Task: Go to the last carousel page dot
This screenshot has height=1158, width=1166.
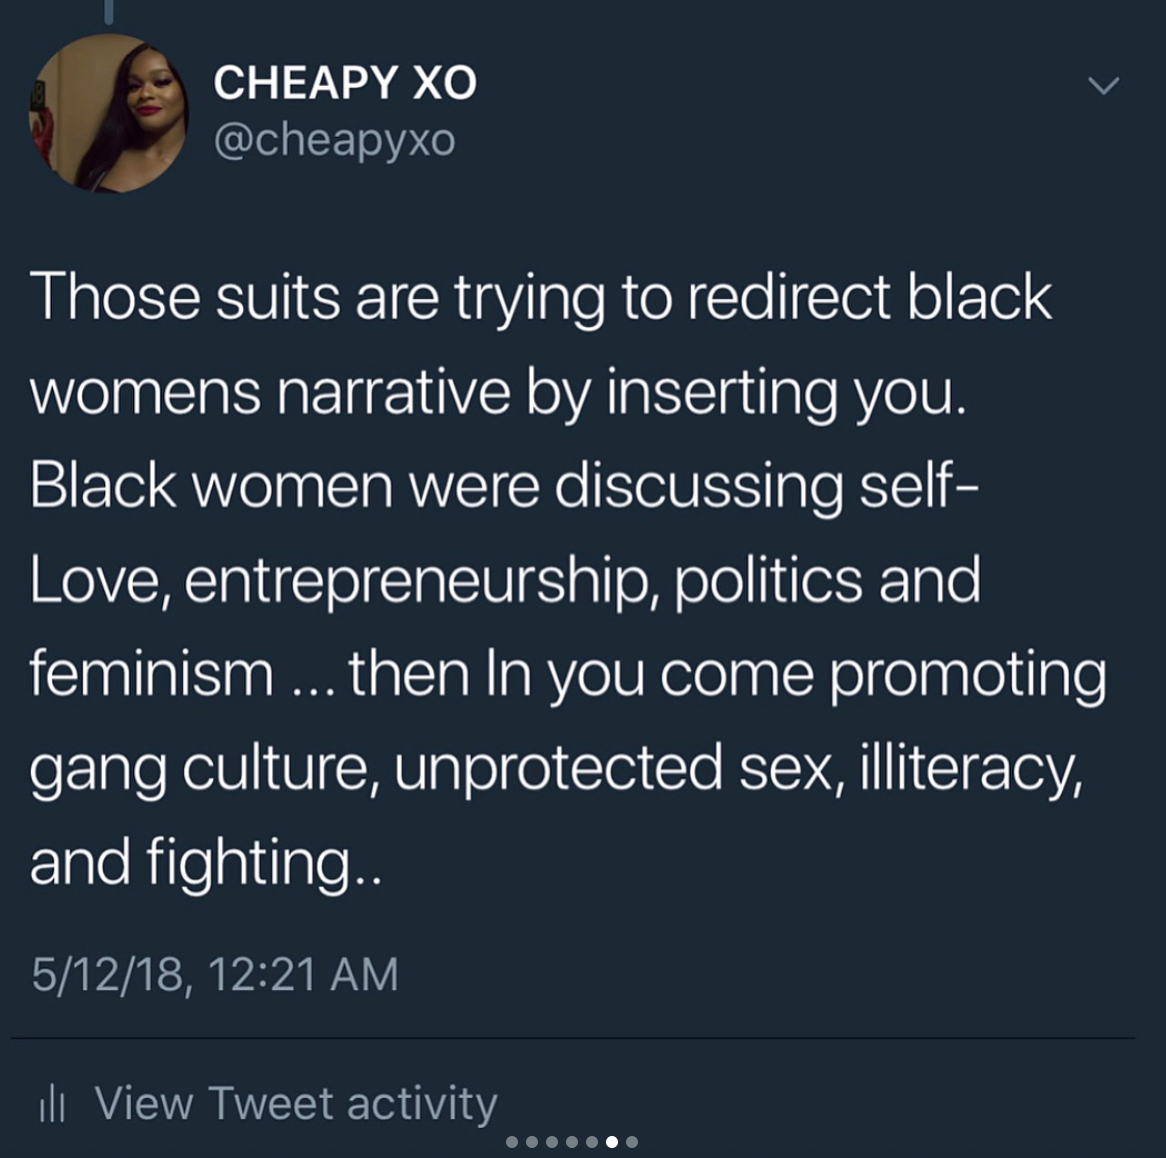Action: click(x=632, y=1142)
